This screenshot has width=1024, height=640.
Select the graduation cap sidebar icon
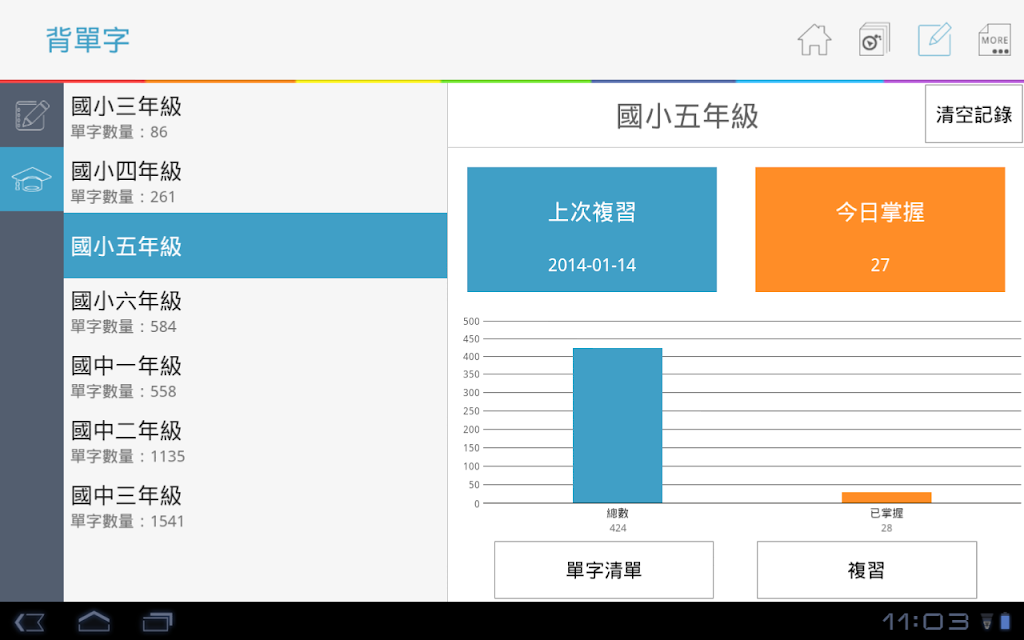tap(31, 179)
